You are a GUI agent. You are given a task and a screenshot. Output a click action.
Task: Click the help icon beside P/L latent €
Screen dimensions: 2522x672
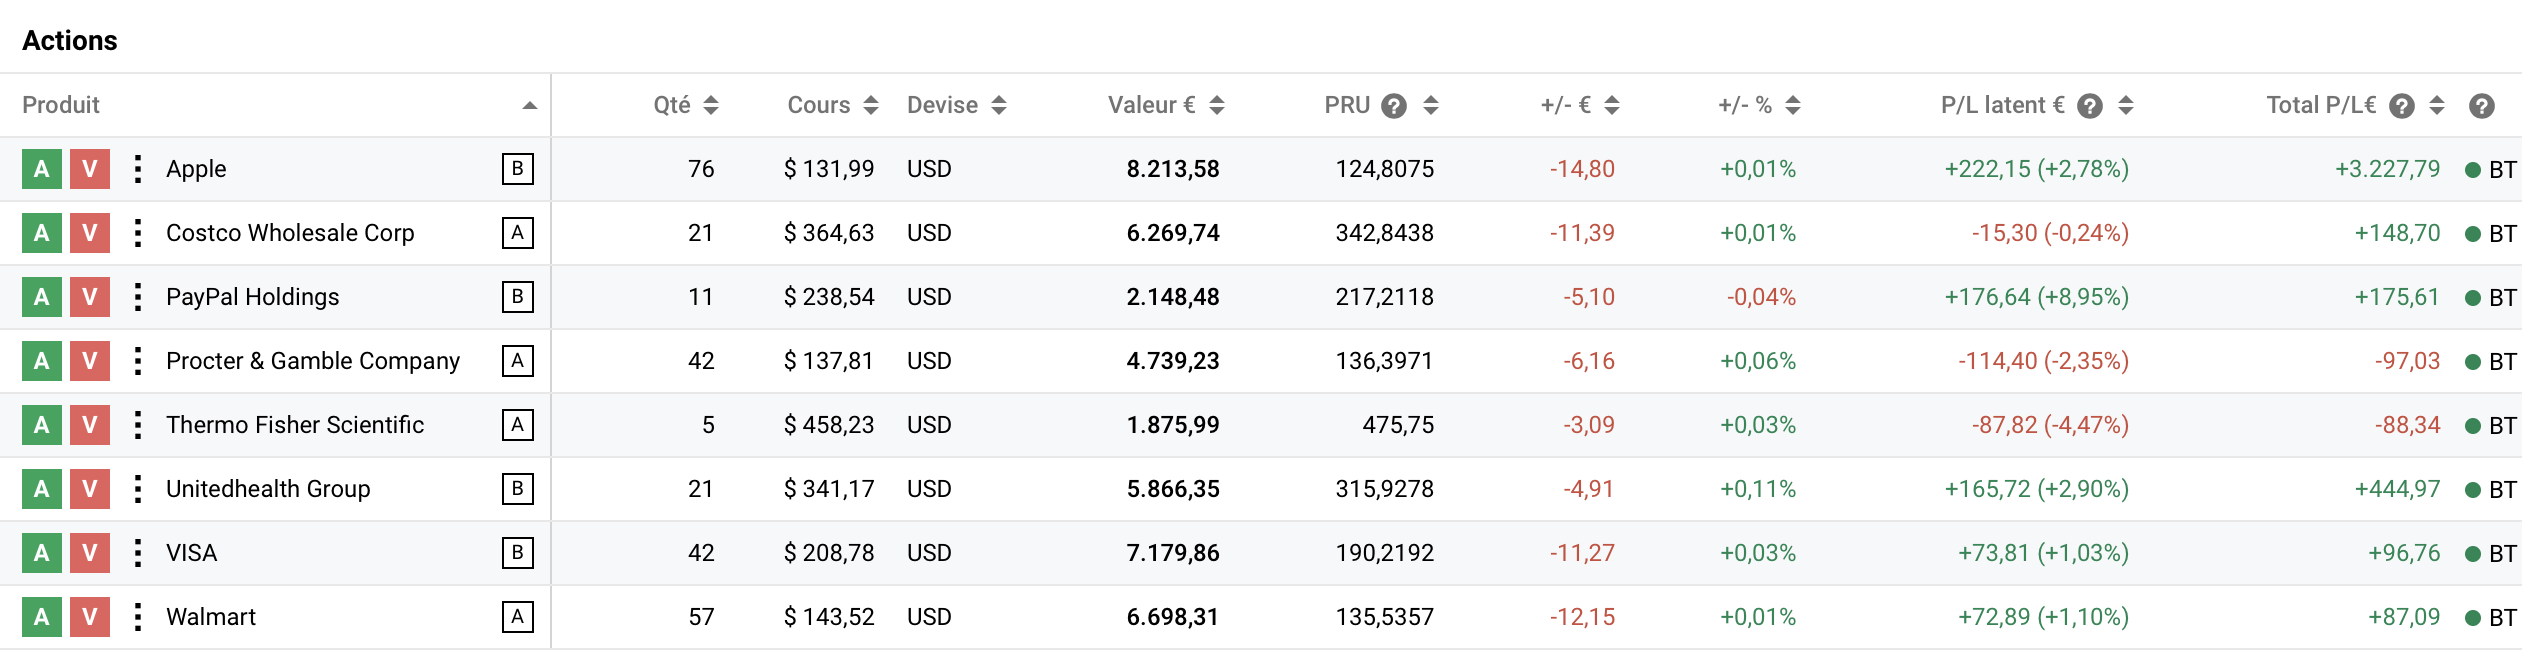[x=2089, y=106]
